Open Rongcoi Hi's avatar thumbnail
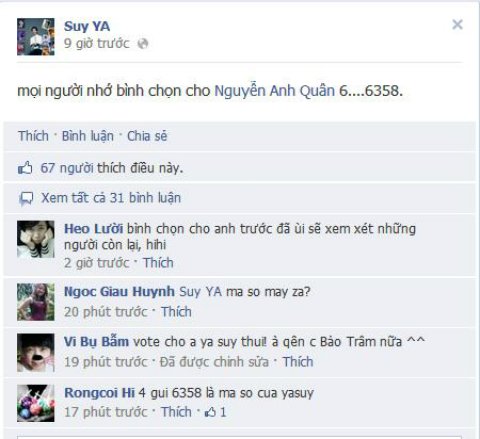This screenshot has width=480, height=439. 36,403
